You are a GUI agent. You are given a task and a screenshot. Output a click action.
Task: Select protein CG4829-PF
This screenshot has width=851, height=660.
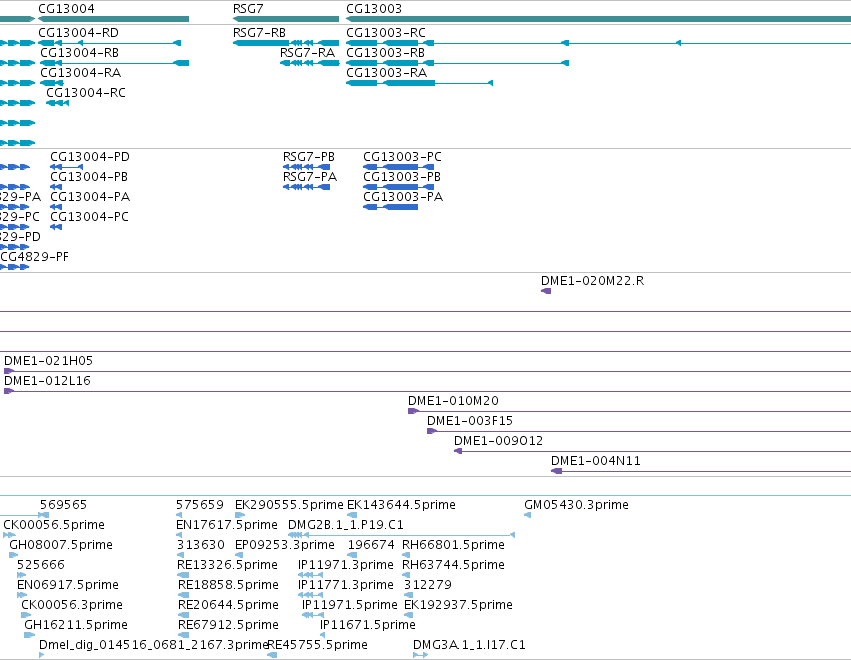pyautogui.click(x=35, y=257)
